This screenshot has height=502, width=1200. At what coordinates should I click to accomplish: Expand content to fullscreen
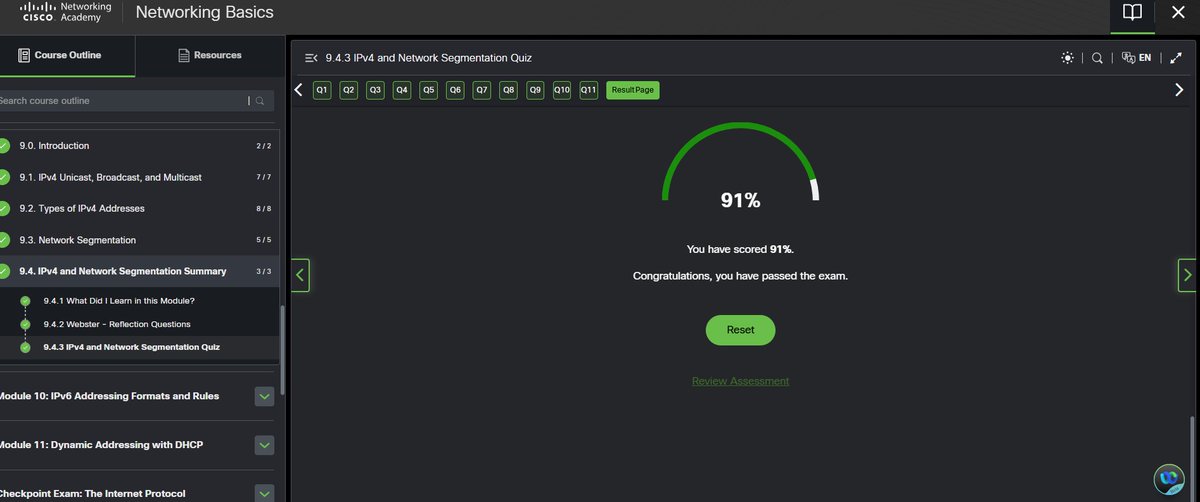pos(1176,58)
